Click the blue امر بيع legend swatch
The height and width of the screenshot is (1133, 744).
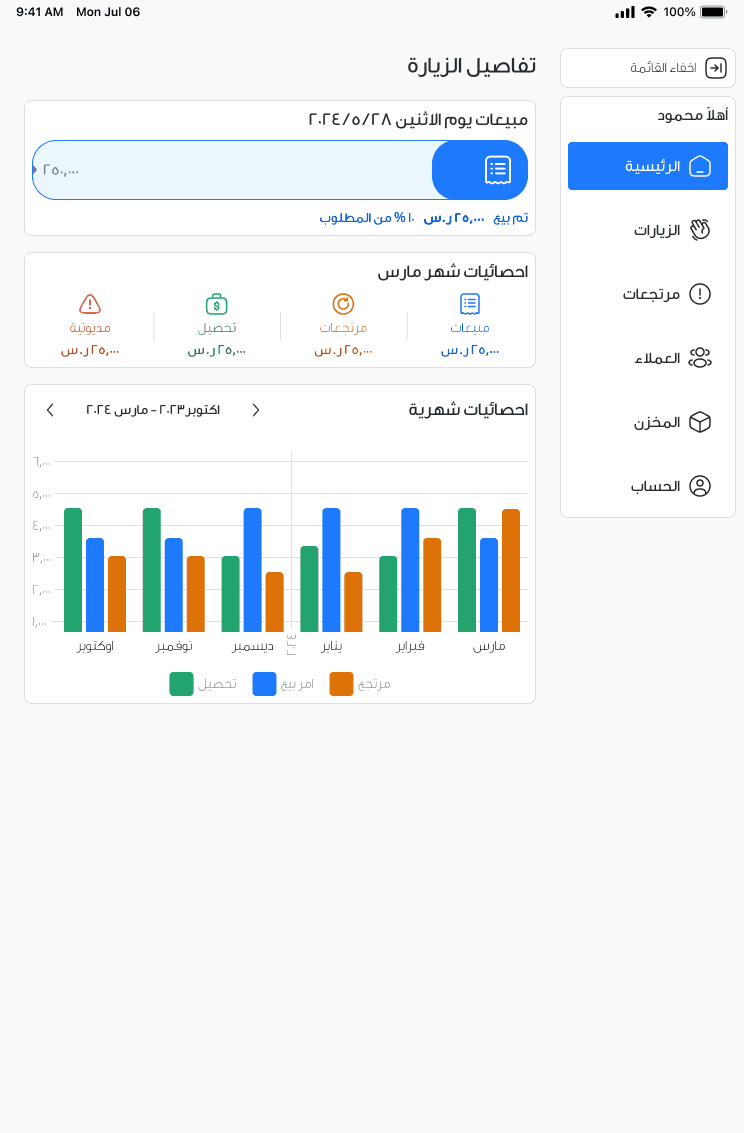(x=264, y=684)
